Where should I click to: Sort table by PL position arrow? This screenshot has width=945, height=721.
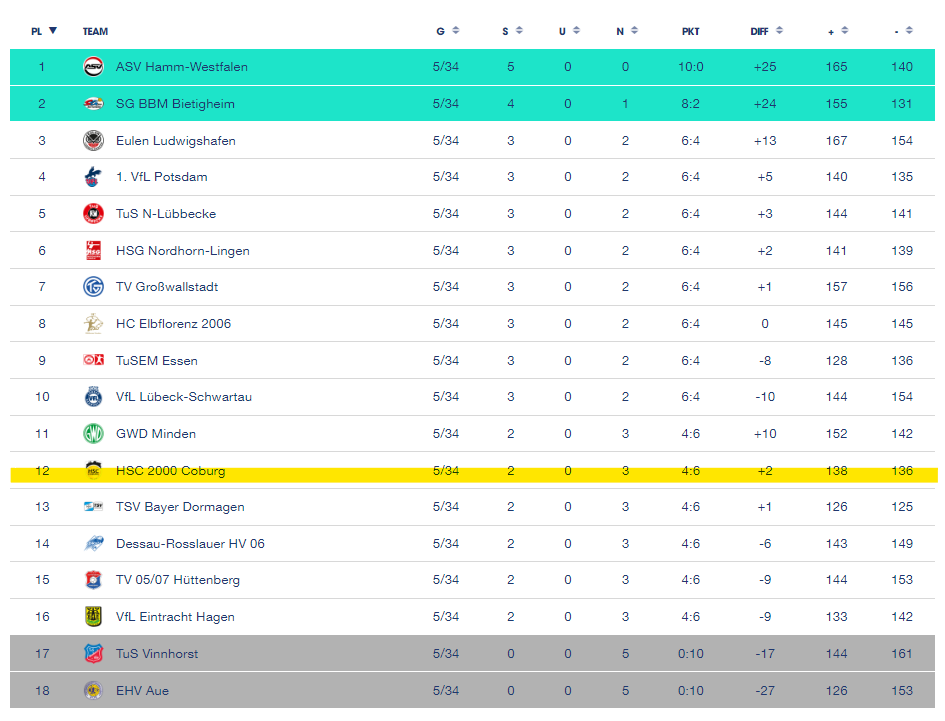pos(53,31)
